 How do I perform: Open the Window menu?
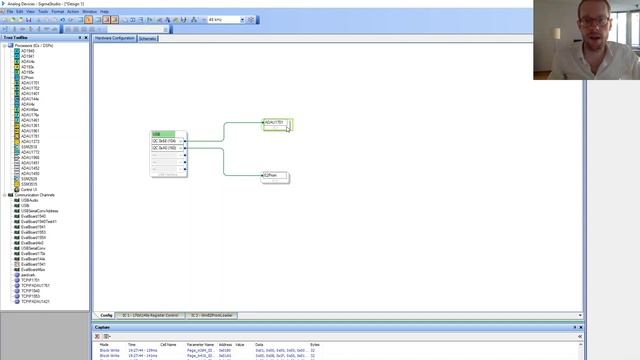click(89, 11)
